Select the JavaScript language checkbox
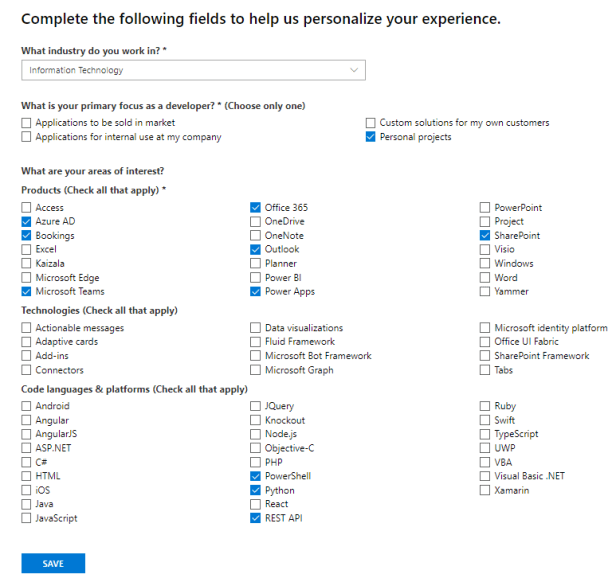This screenshot has width=616, height=582. [x=26, y=519]
